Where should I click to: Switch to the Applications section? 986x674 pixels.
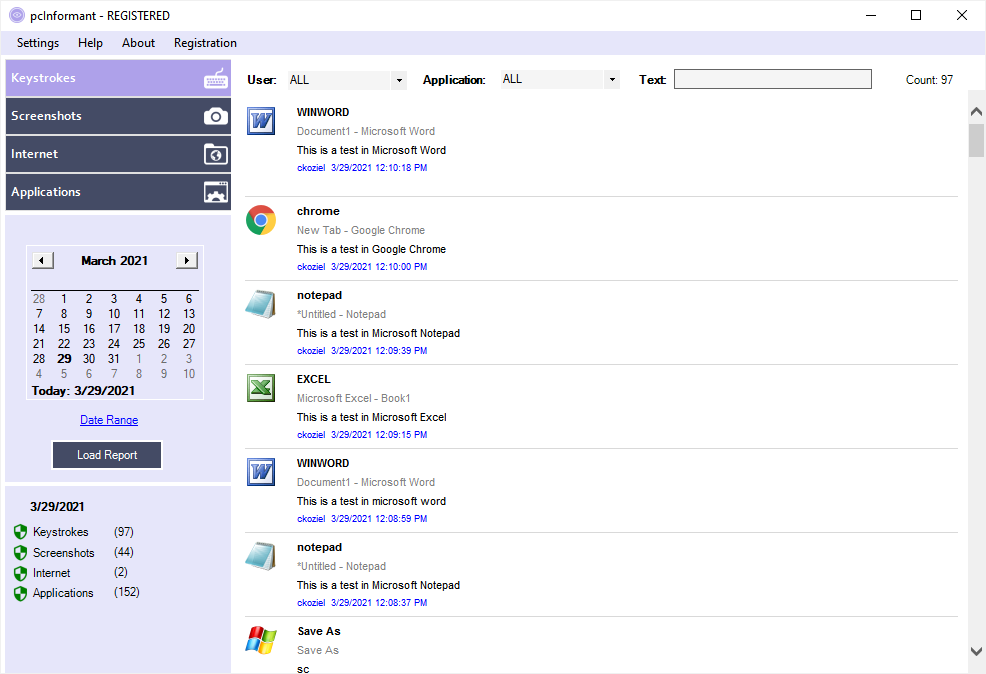[x=118, y=192]
